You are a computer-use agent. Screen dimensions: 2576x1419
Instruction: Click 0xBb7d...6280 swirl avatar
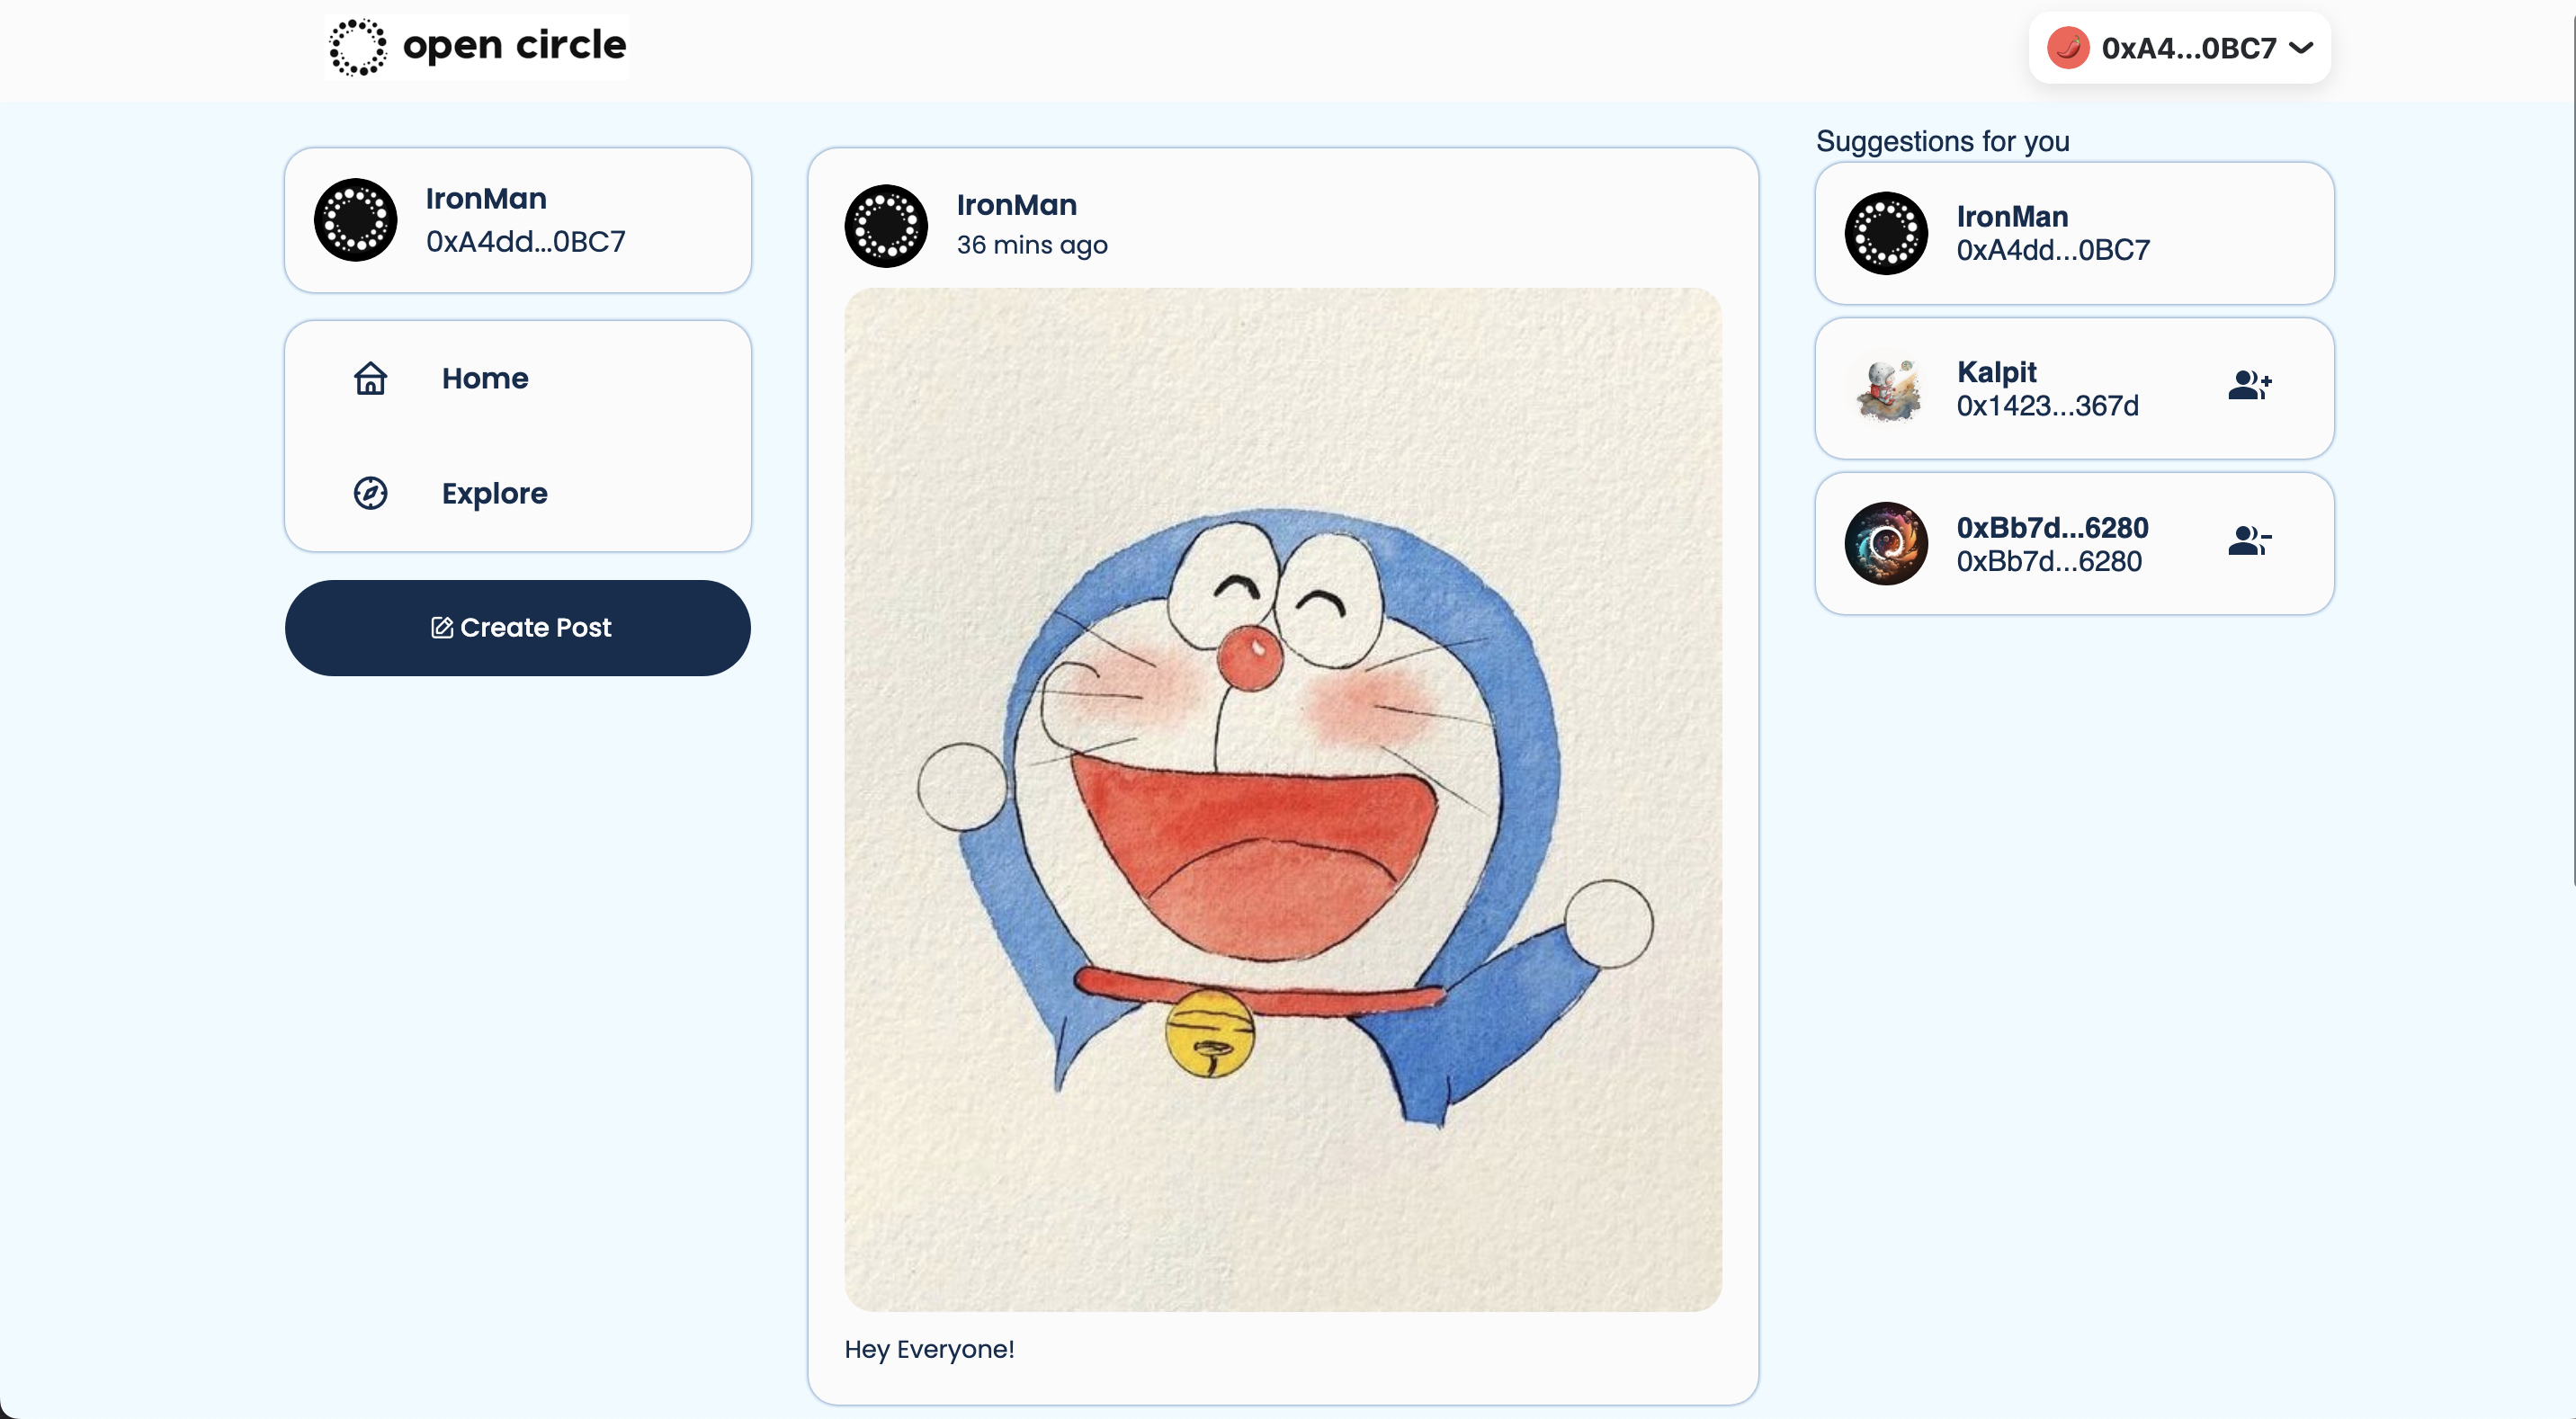click(x=1886, y=544)
